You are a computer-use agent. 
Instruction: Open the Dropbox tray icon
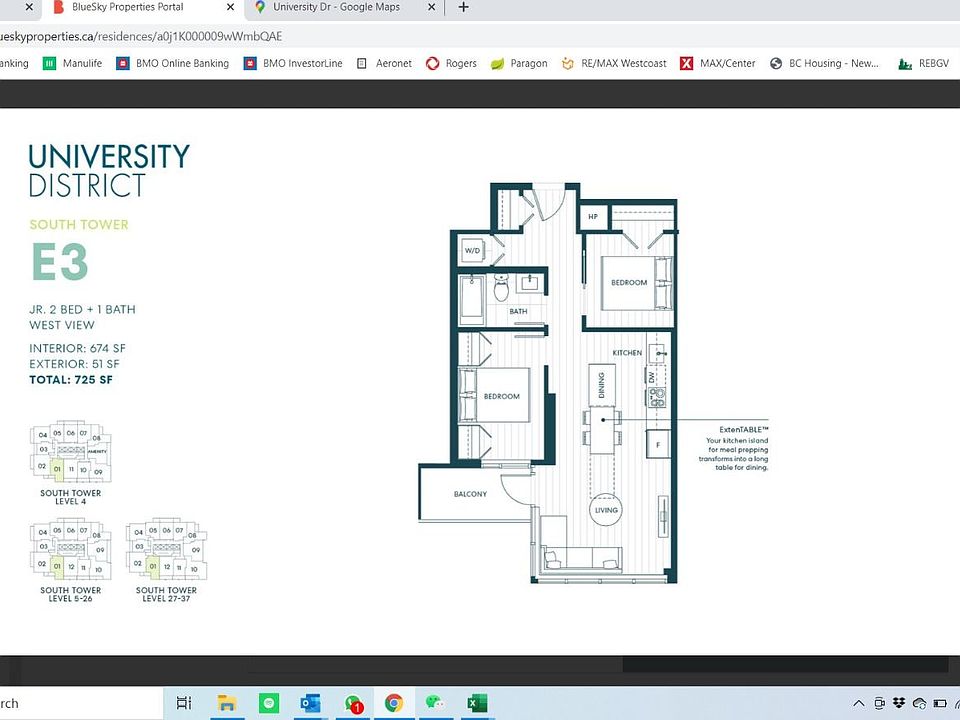coord(897,703)
